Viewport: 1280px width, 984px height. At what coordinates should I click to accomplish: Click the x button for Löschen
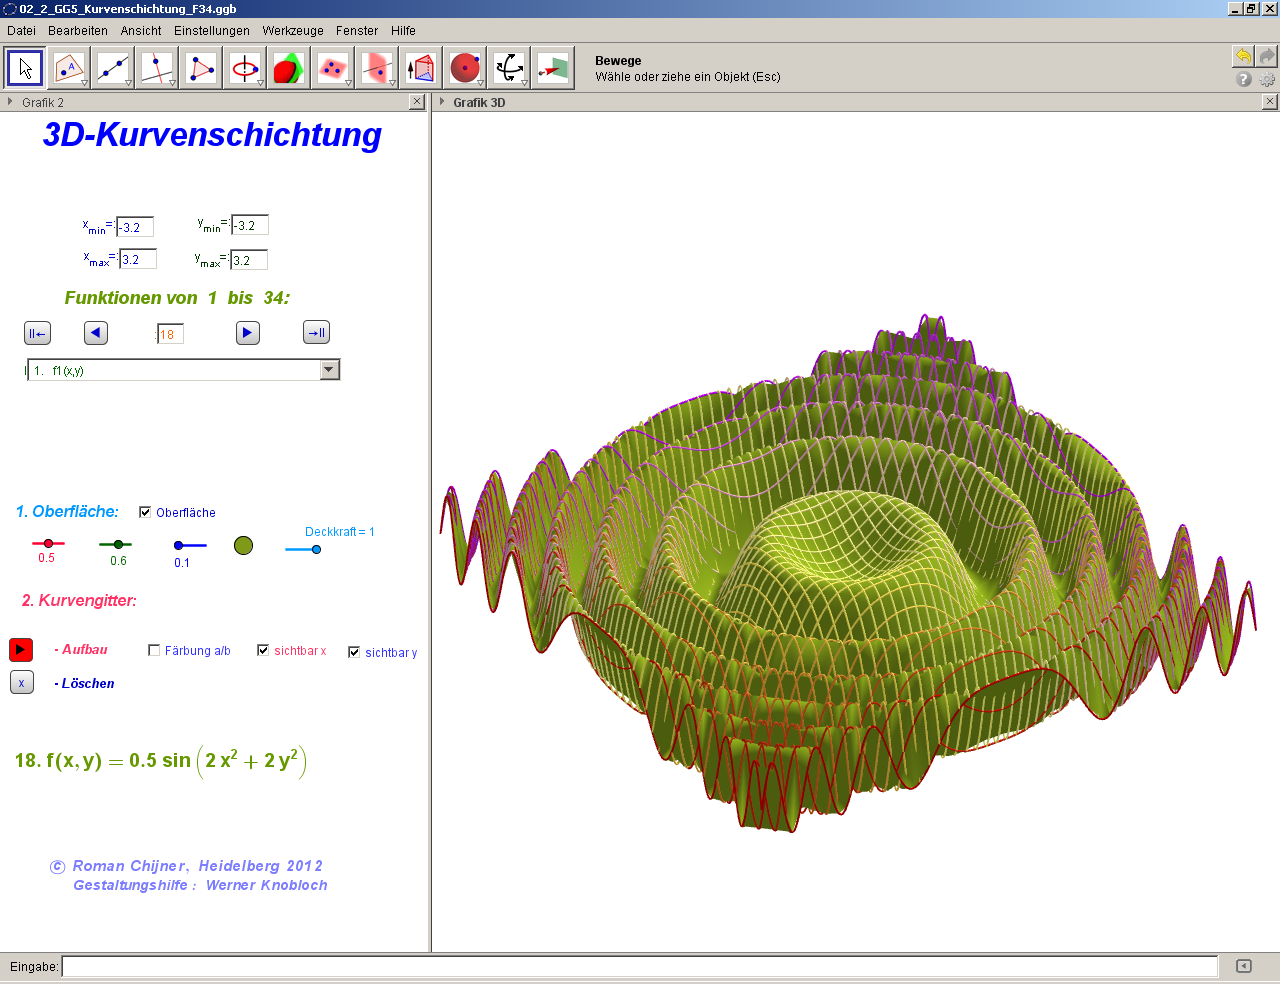(x=21, y=683)
